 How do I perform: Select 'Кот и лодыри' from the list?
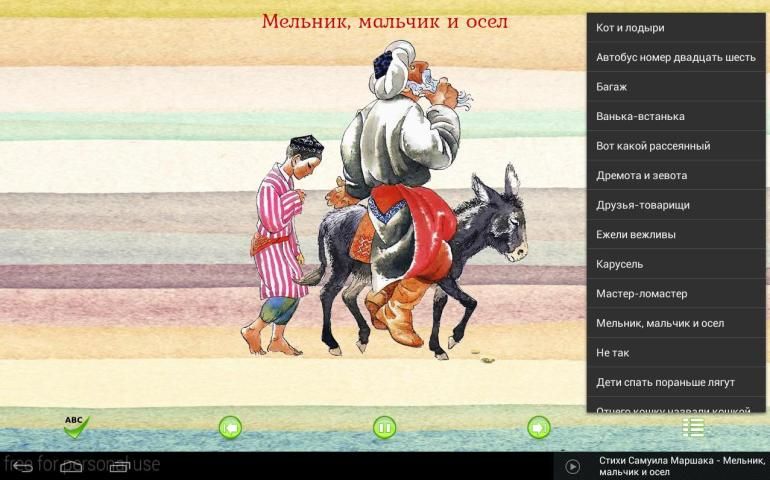[x=676, y=28]
